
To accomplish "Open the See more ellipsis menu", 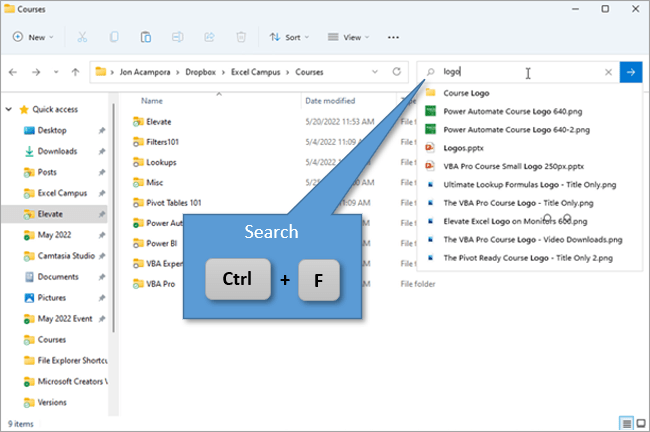I will 394,37.
